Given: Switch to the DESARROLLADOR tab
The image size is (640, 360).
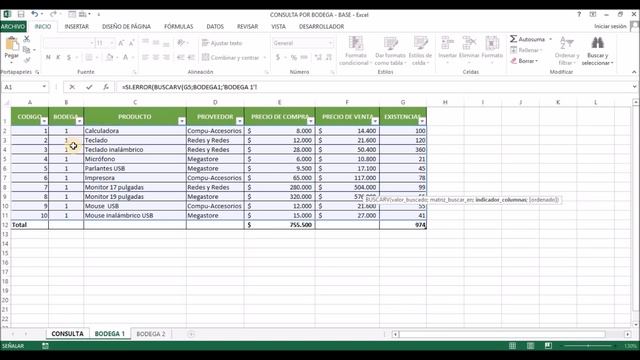Looking at the screenshot, I should (x=321, y=27).
